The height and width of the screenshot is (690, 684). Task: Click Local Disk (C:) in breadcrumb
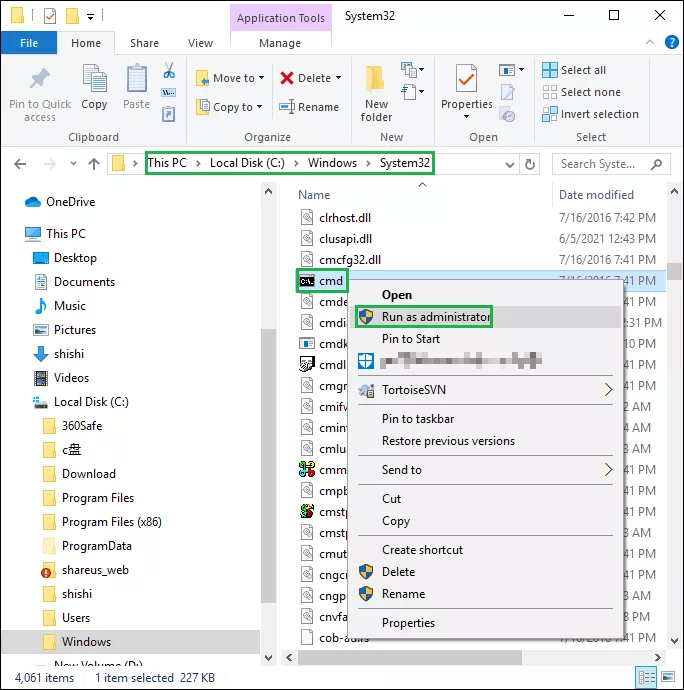(247, 163)
